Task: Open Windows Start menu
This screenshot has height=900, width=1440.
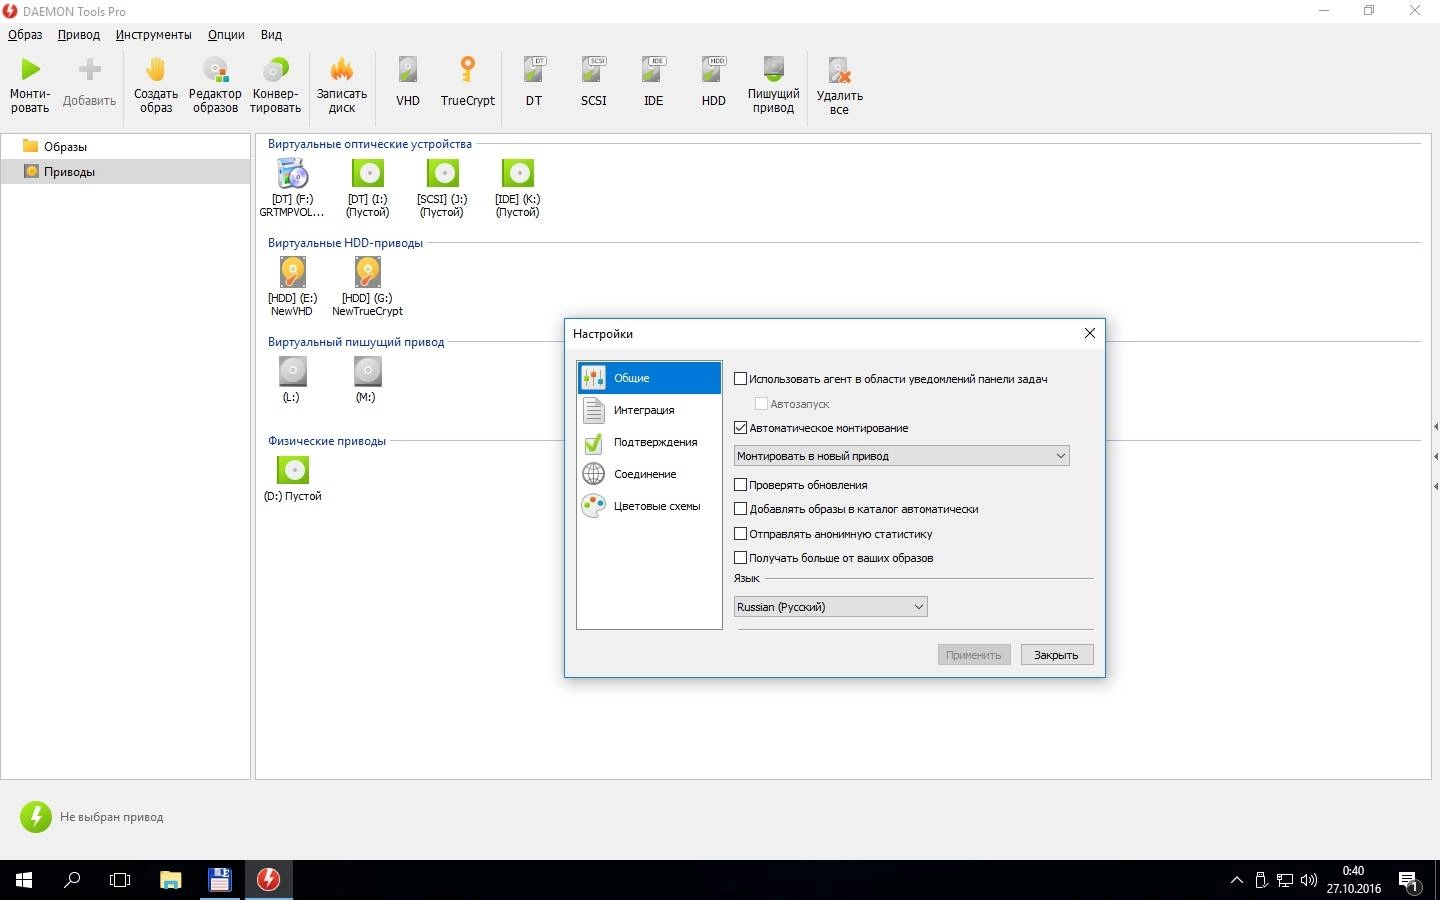Action: point(24,880)
